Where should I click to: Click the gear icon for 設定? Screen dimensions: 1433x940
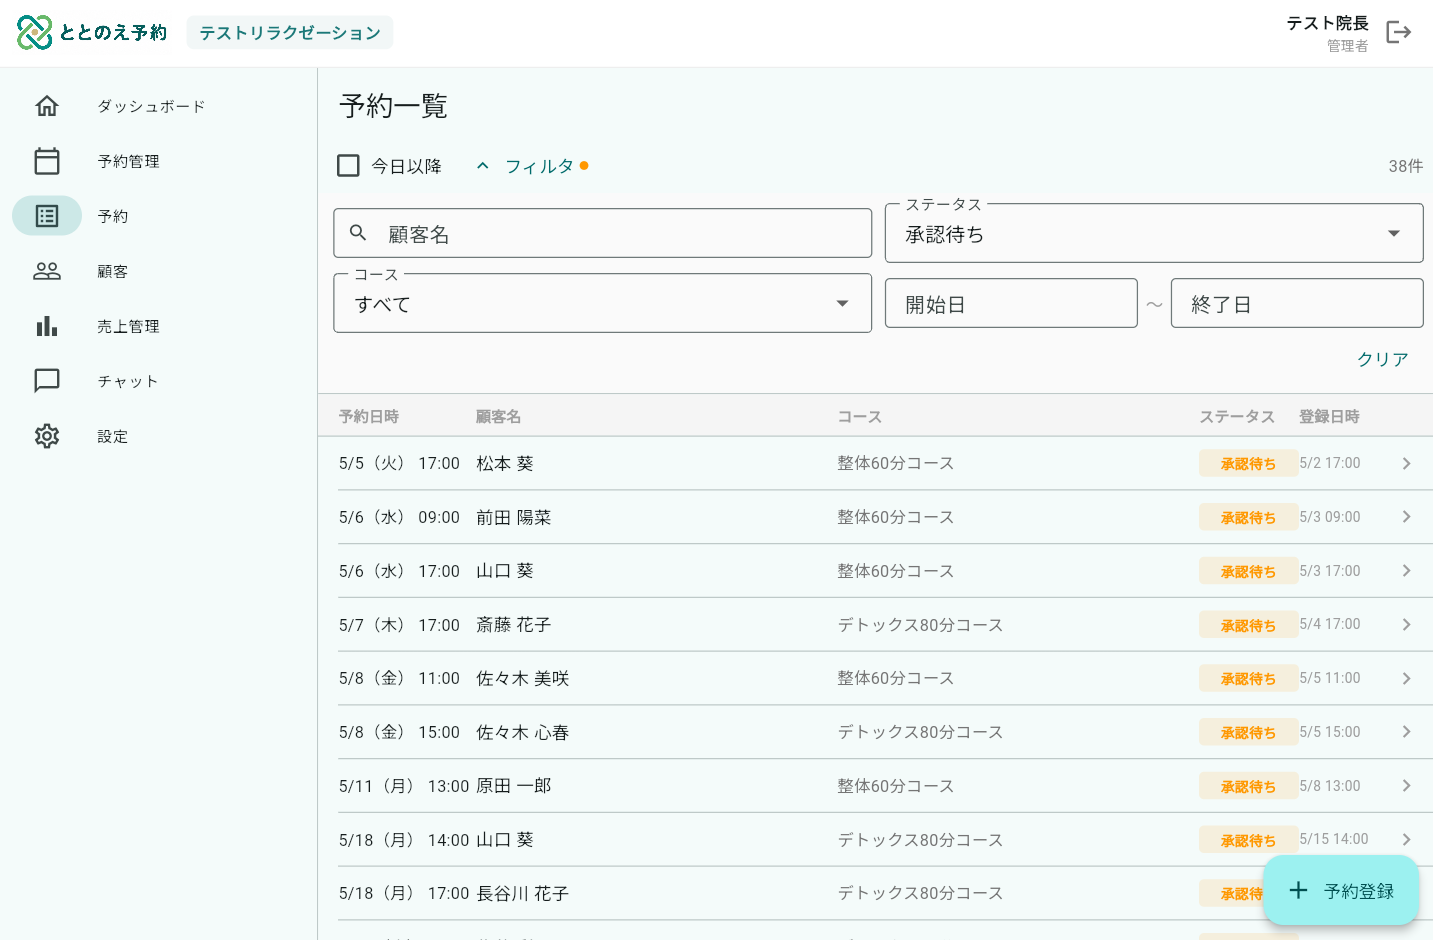(47, 436)
